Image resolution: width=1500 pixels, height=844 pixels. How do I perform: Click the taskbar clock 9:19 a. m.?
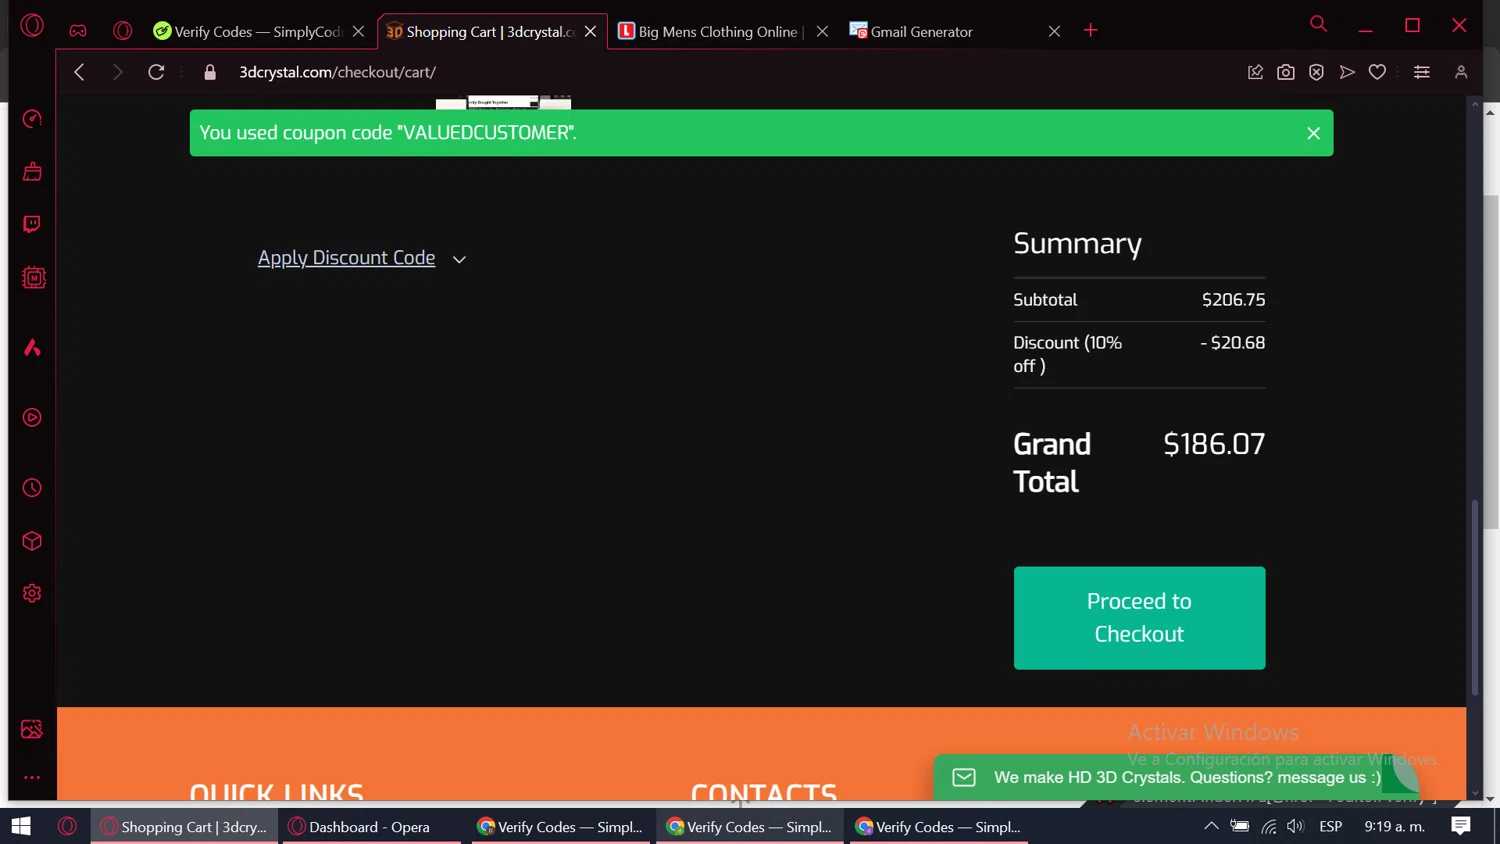(1394, 826)
